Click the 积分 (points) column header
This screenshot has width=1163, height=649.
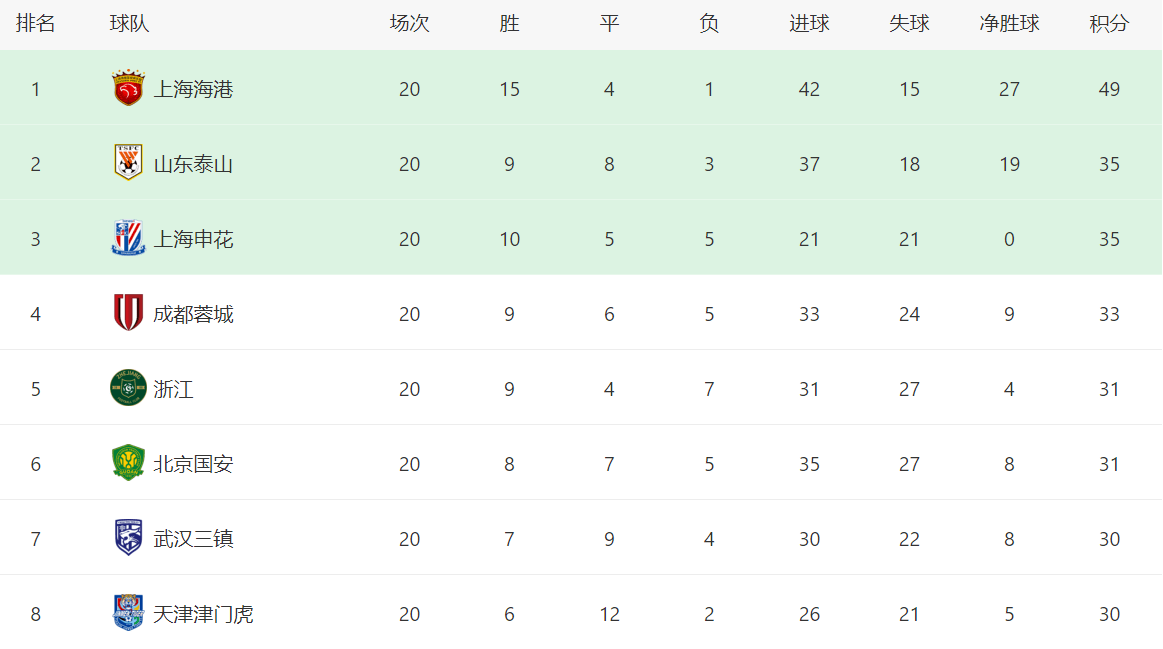[x=1109, y=24]
